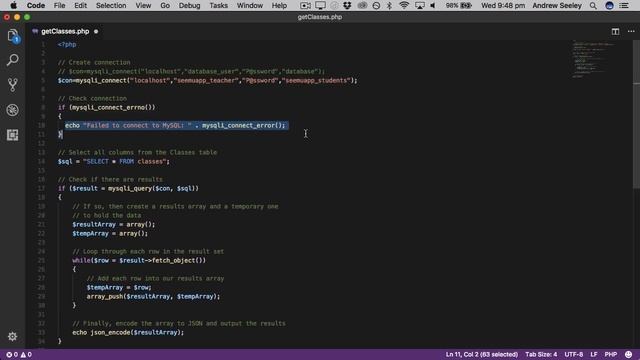Click the unsaved dot on getClasses.php tab
Viewport: 640px width, 360px height.
pos(96,31)
